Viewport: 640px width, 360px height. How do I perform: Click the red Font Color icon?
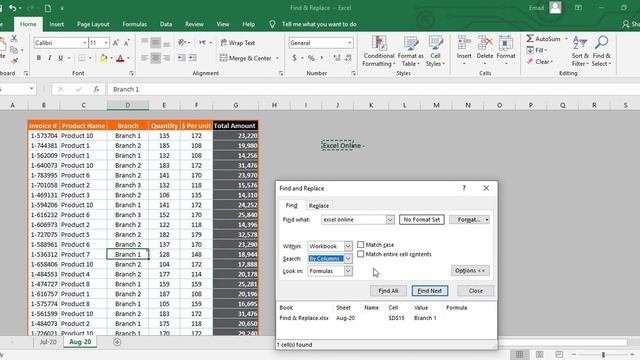click(x=120, y=58)
